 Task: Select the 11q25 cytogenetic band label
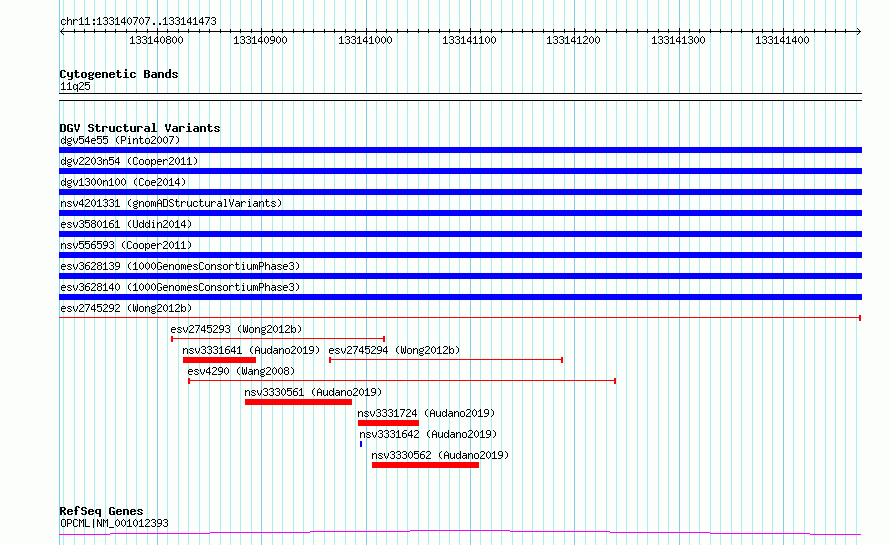click(75, 86)
